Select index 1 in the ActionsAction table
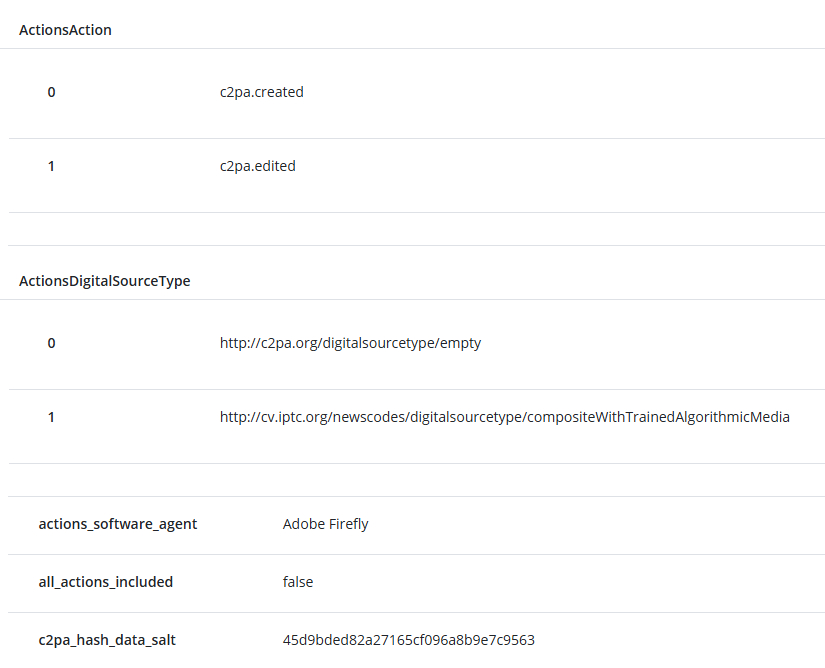This screenshot has width=825, height=668. 52,166
